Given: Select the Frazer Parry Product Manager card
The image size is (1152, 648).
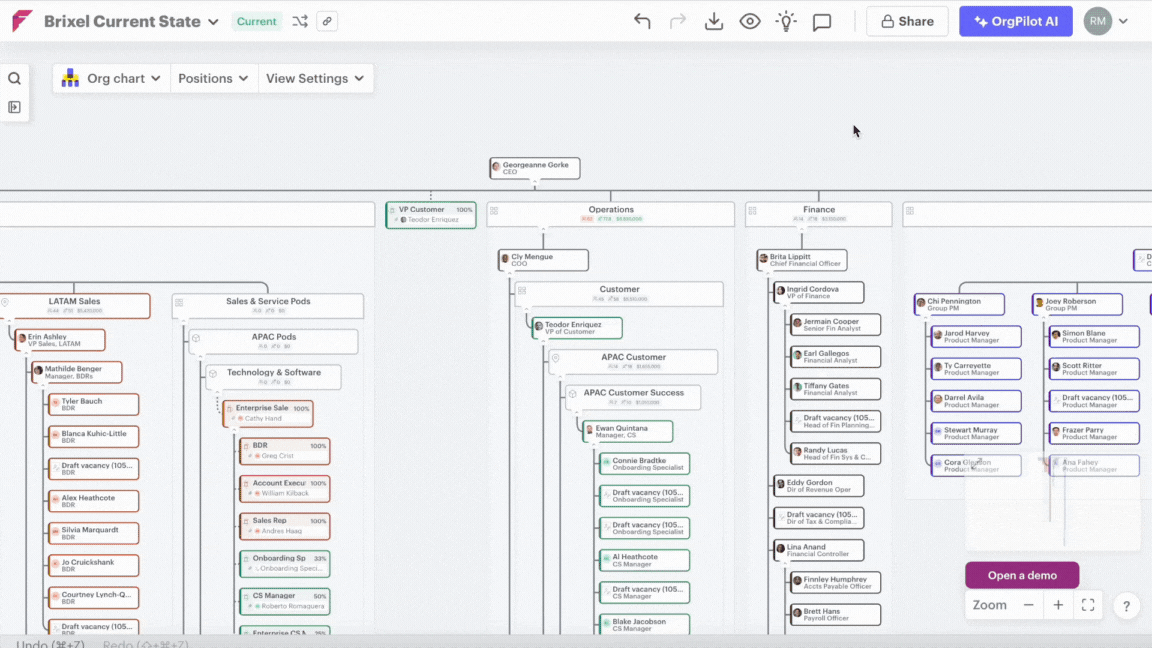Looking at the screenshot, I should (1094, 433).
